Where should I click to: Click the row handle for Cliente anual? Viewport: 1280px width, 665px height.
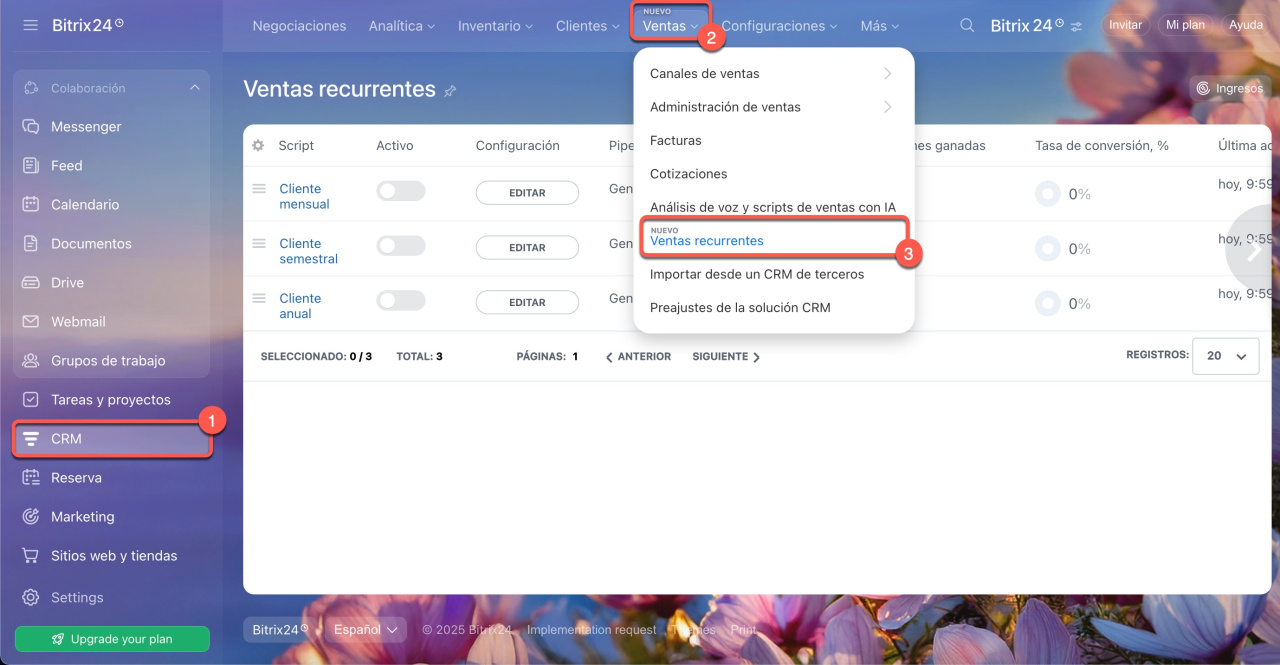tap(258, 298)
